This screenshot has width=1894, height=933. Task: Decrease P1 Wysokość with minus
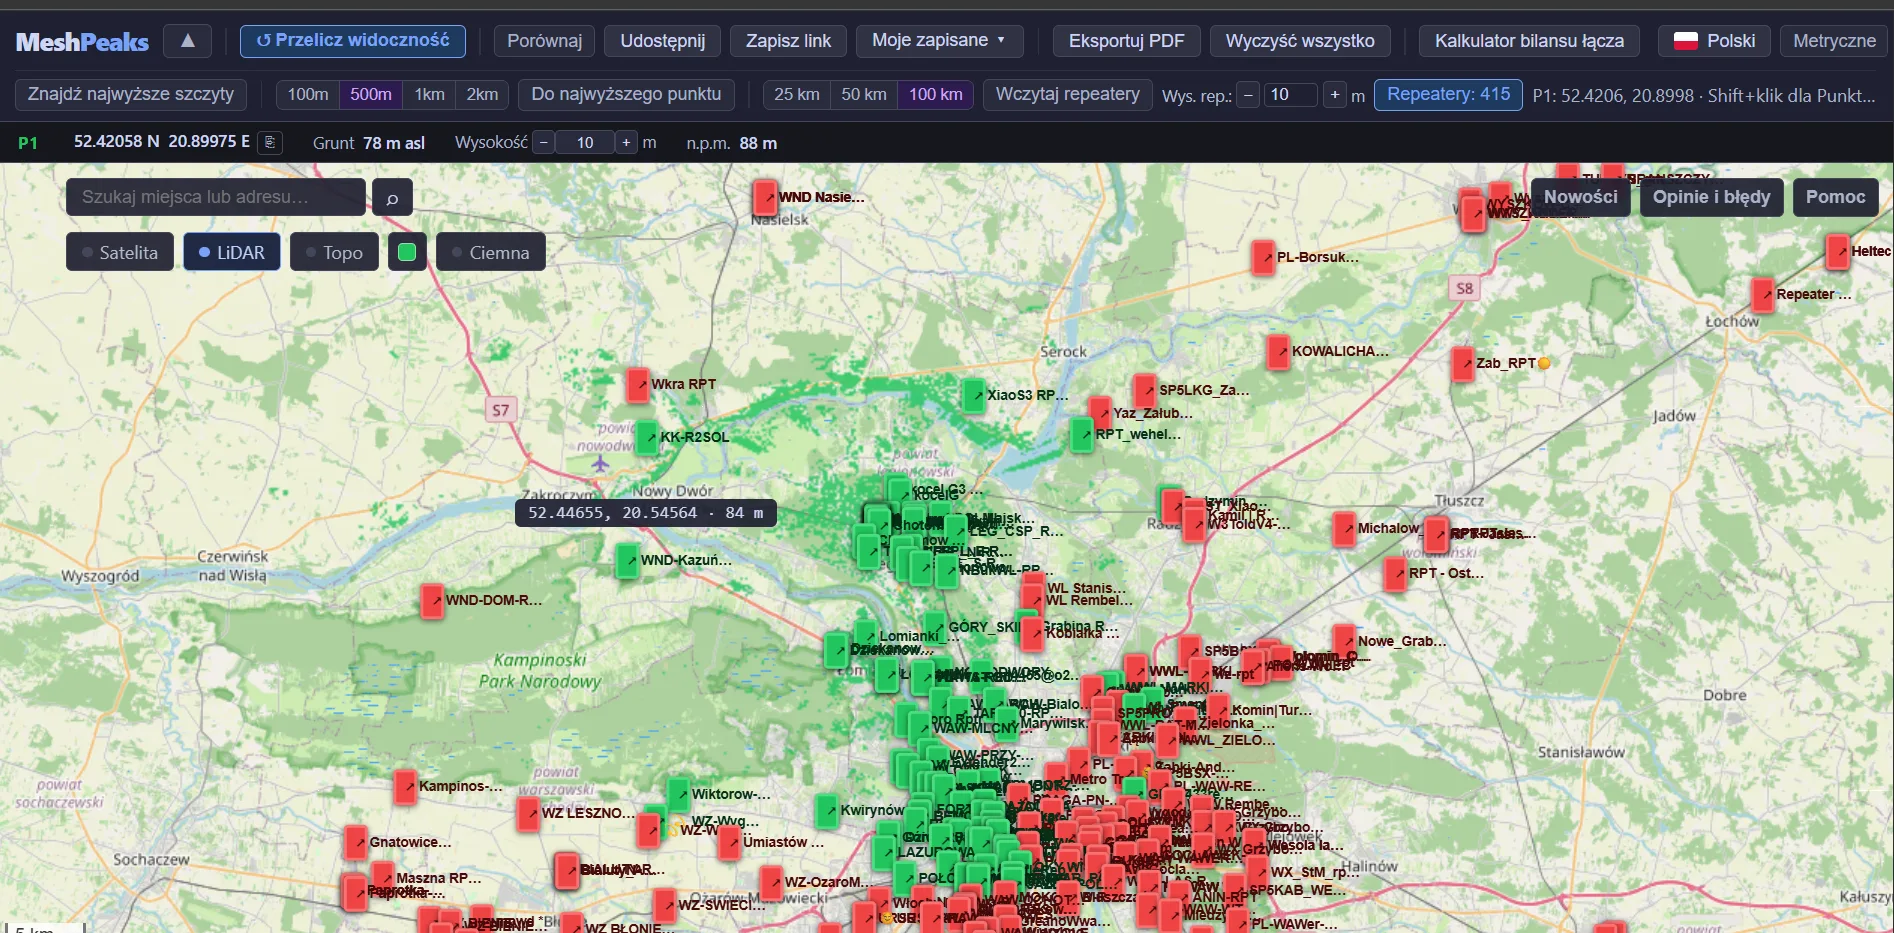click(543, 143)
